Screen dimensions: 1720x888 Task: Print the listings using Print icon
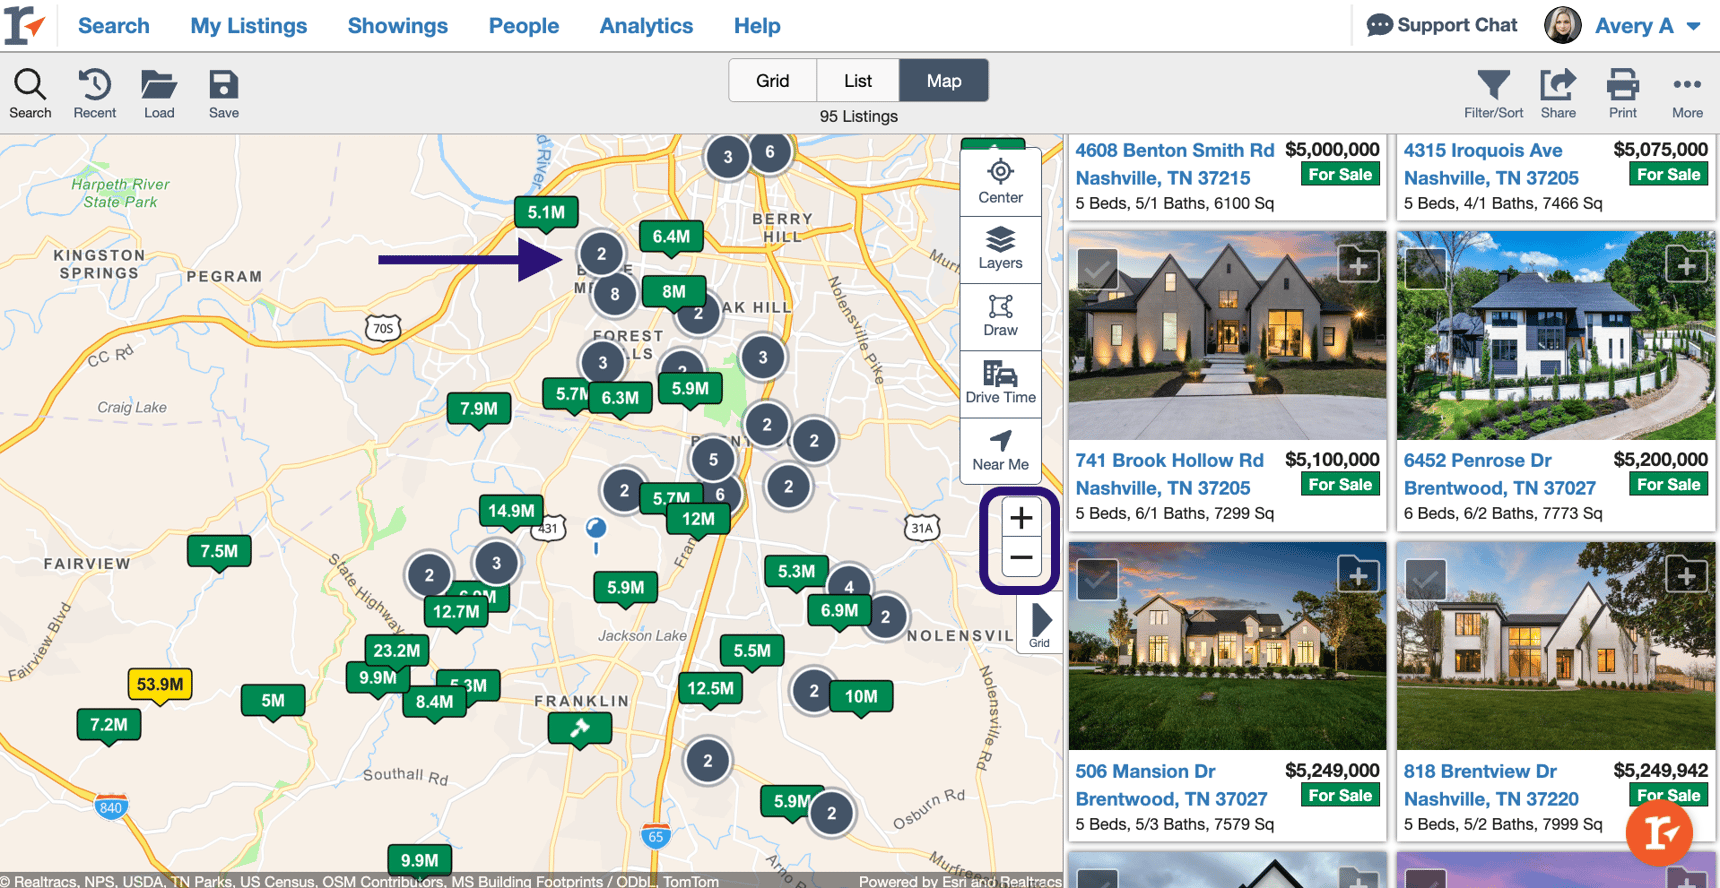pyautogui.click(x=1622, y=92)
